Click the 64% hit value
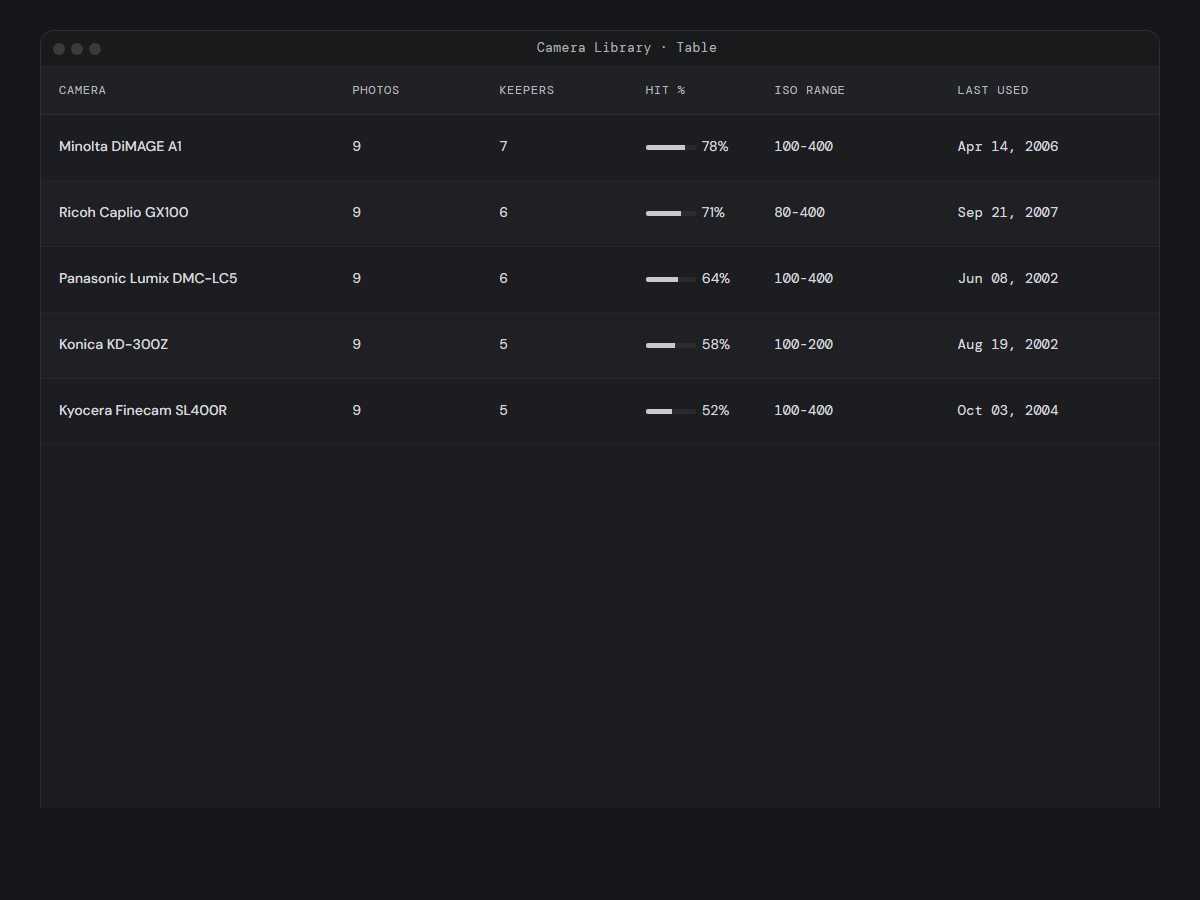Viewport: 1200px width, 900px height. tap(716, 278)
